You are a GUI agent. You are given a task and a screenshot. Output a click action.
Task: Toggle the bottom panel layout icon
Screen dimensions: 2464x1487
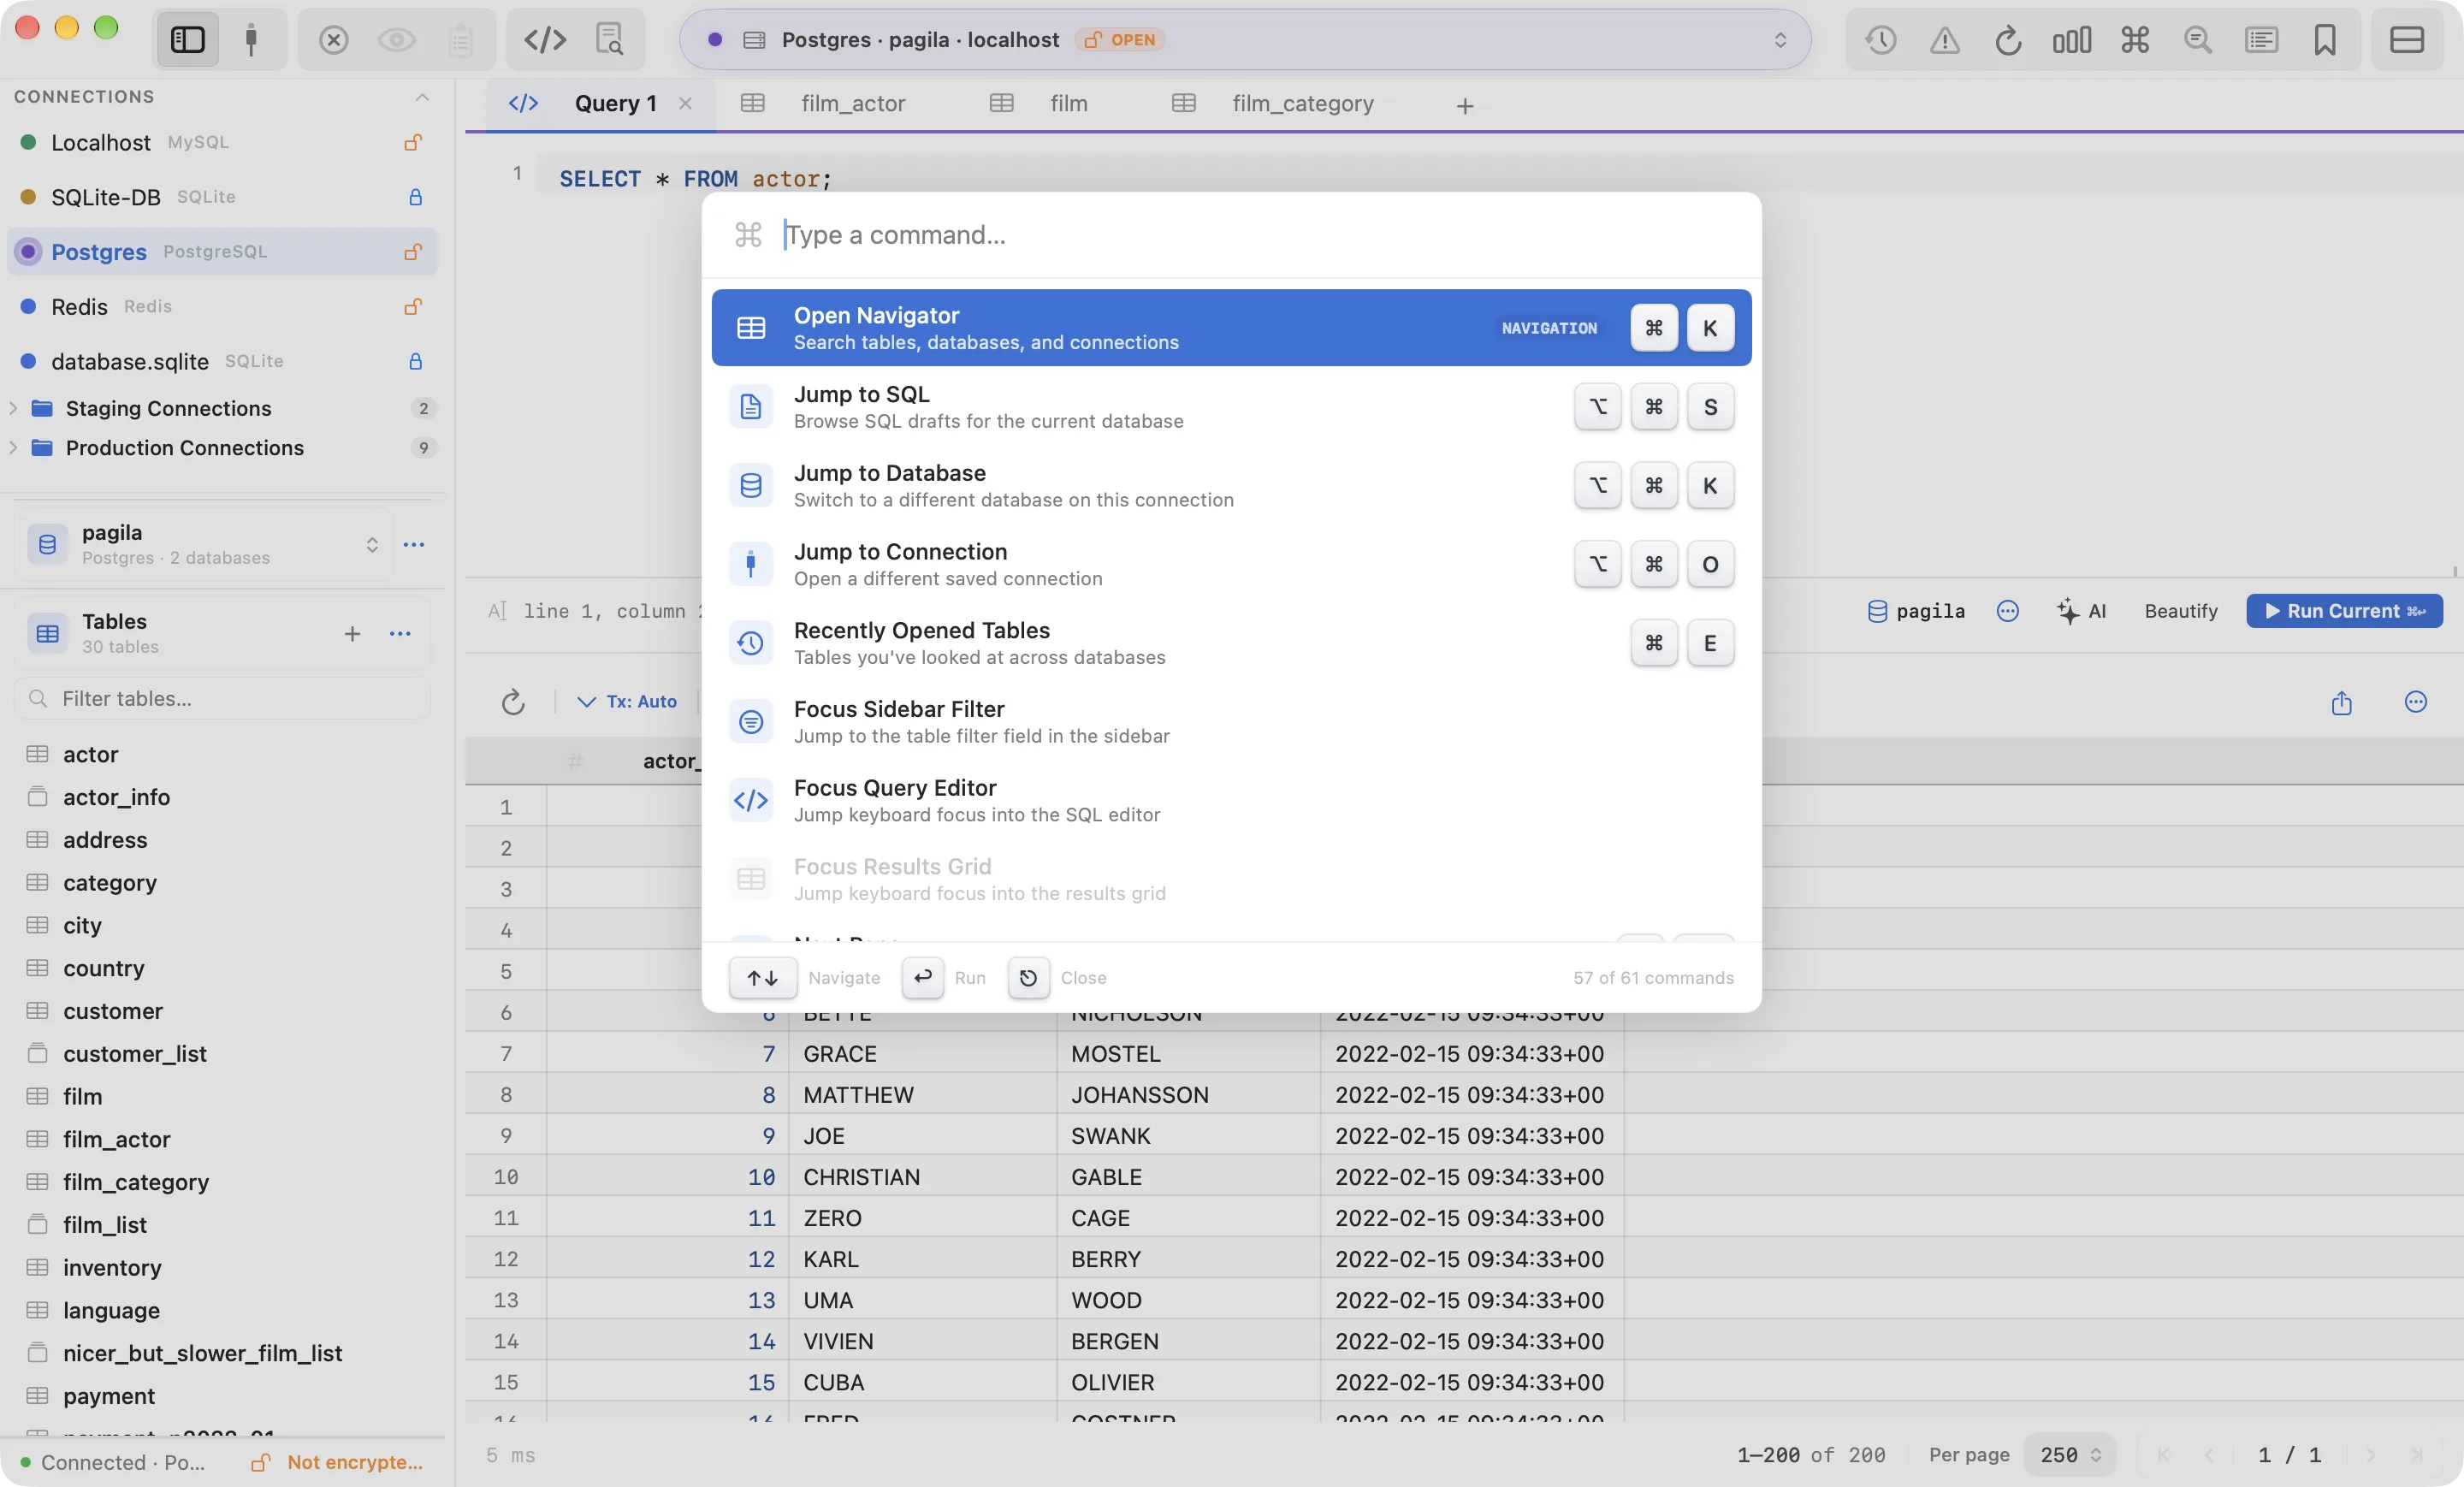(x=2407, y=40)
